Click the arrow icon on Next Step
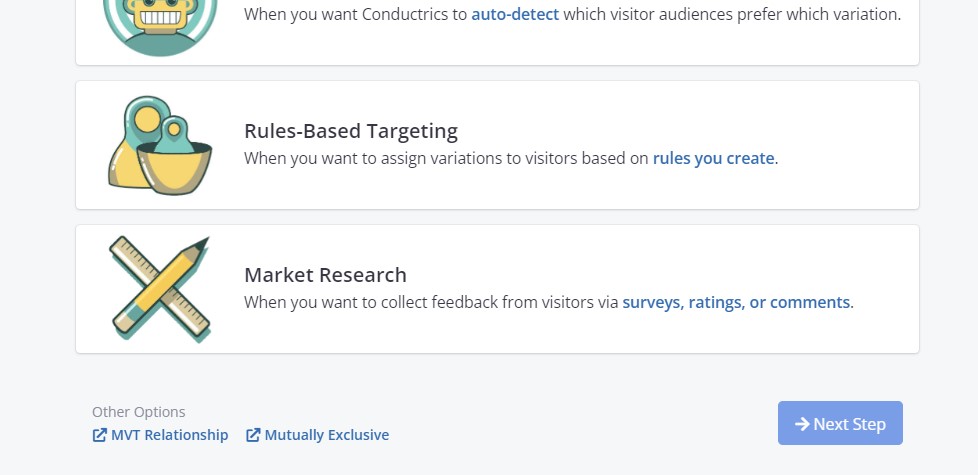Image resolution: width=978 pixels, height=475 pixels. [802, 424]
